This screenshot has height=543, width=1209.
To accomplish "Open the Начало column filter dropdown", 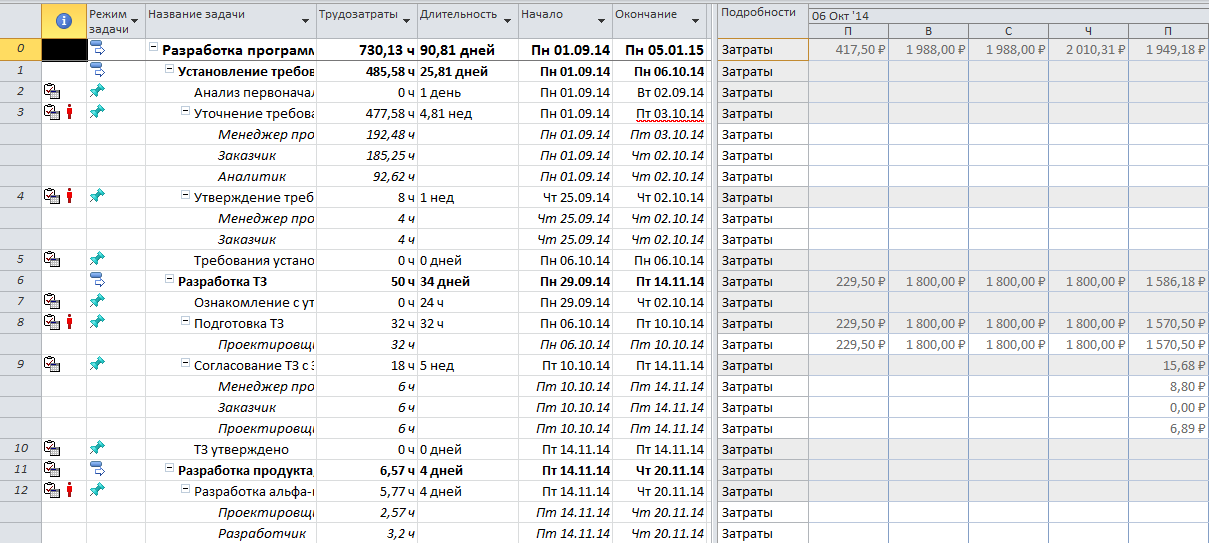I will point(602,21).
